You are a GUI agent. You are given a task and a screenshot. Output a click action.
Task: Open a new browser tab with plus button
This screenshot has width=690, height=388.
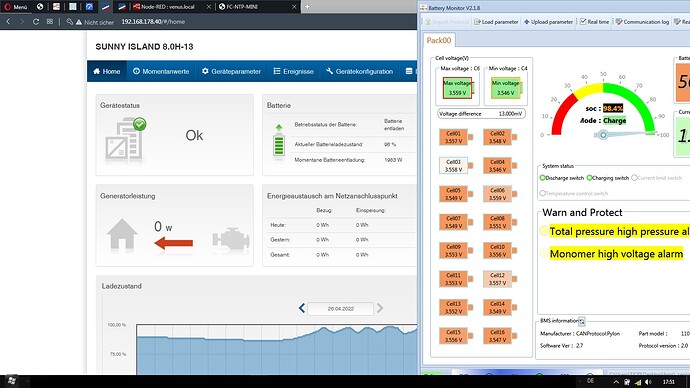pos(307,7)
